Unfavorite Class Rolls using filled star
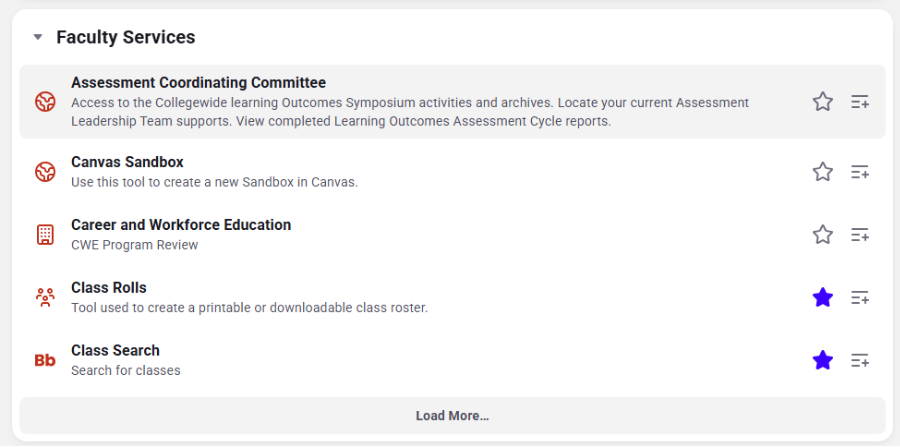This screenshot has height=447, width=900. coord(823,297)
